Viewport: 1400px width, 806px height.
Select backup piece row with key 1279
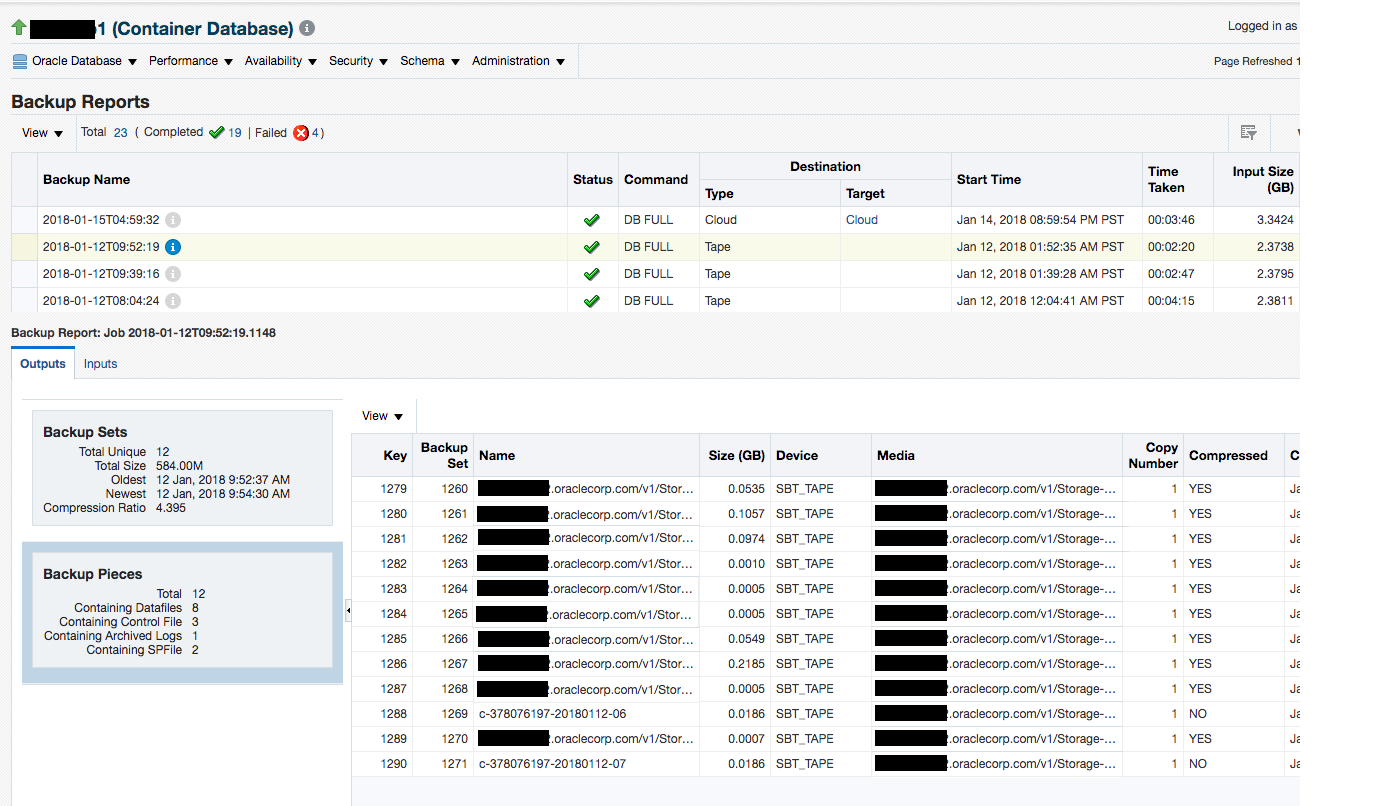825,489
